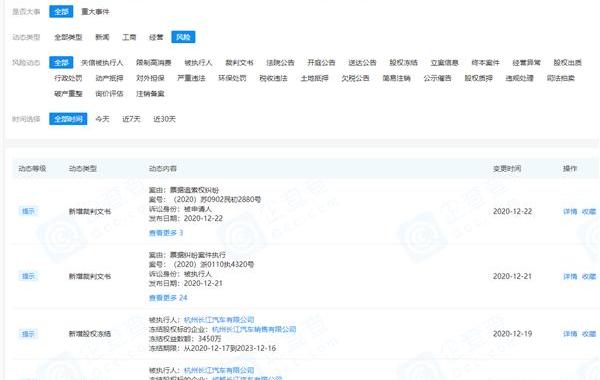Limit time range to 近7天

[x=131, y=119]
